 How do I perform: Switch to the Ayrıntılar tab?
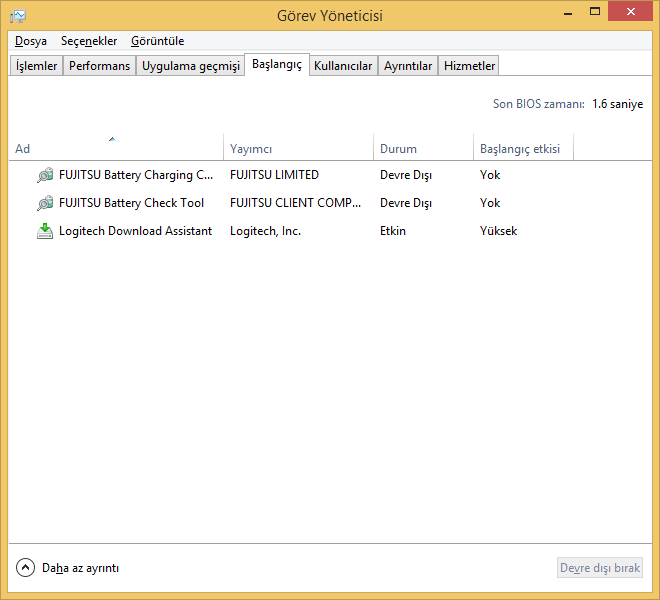point(408,66)
